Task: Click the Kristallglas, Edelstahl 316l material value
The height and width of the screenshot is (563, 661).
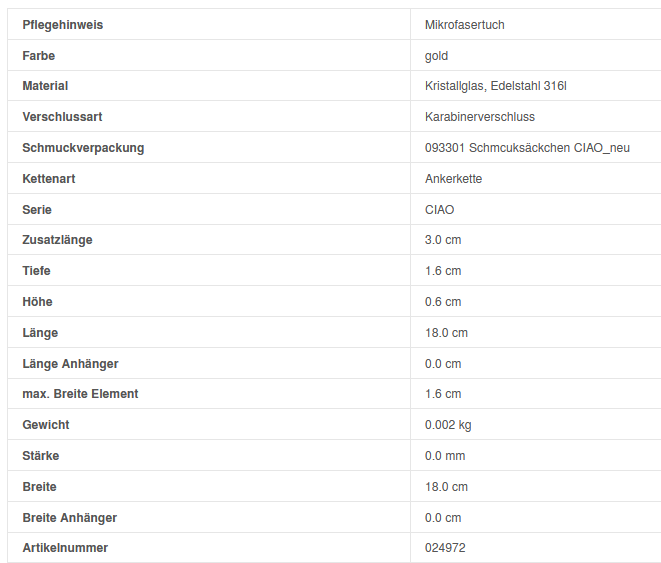Action: (x=495, y=86)
